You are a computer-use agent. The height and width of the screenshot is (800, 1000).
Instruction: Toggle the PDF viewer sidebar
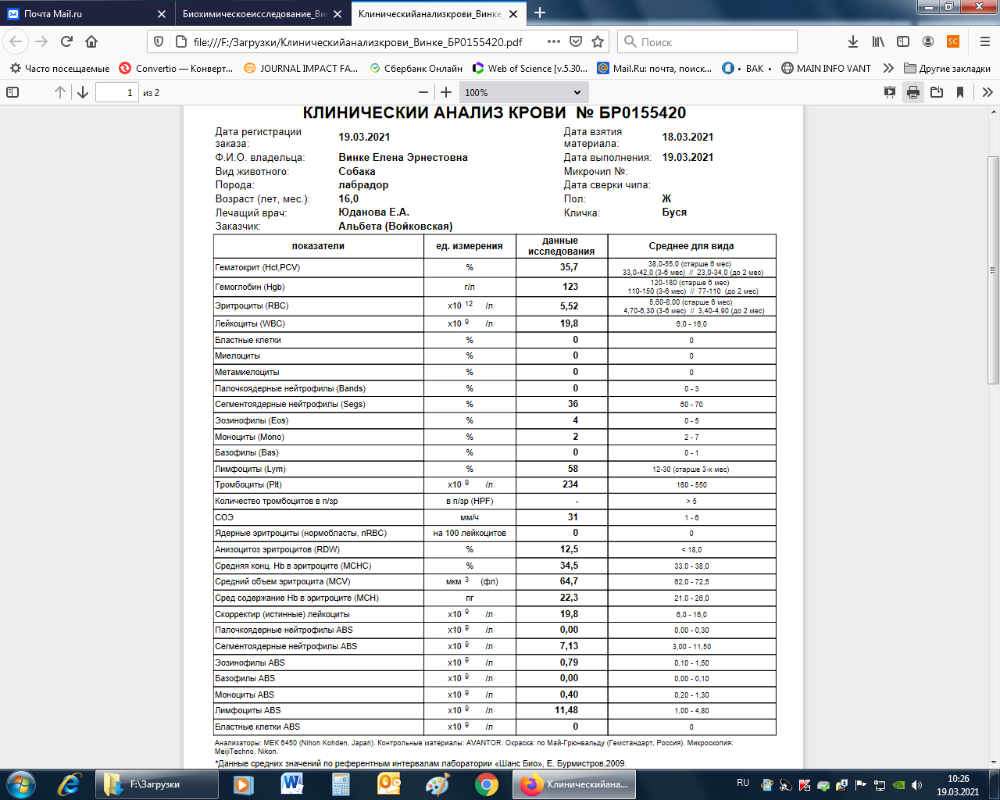(13, 92)
